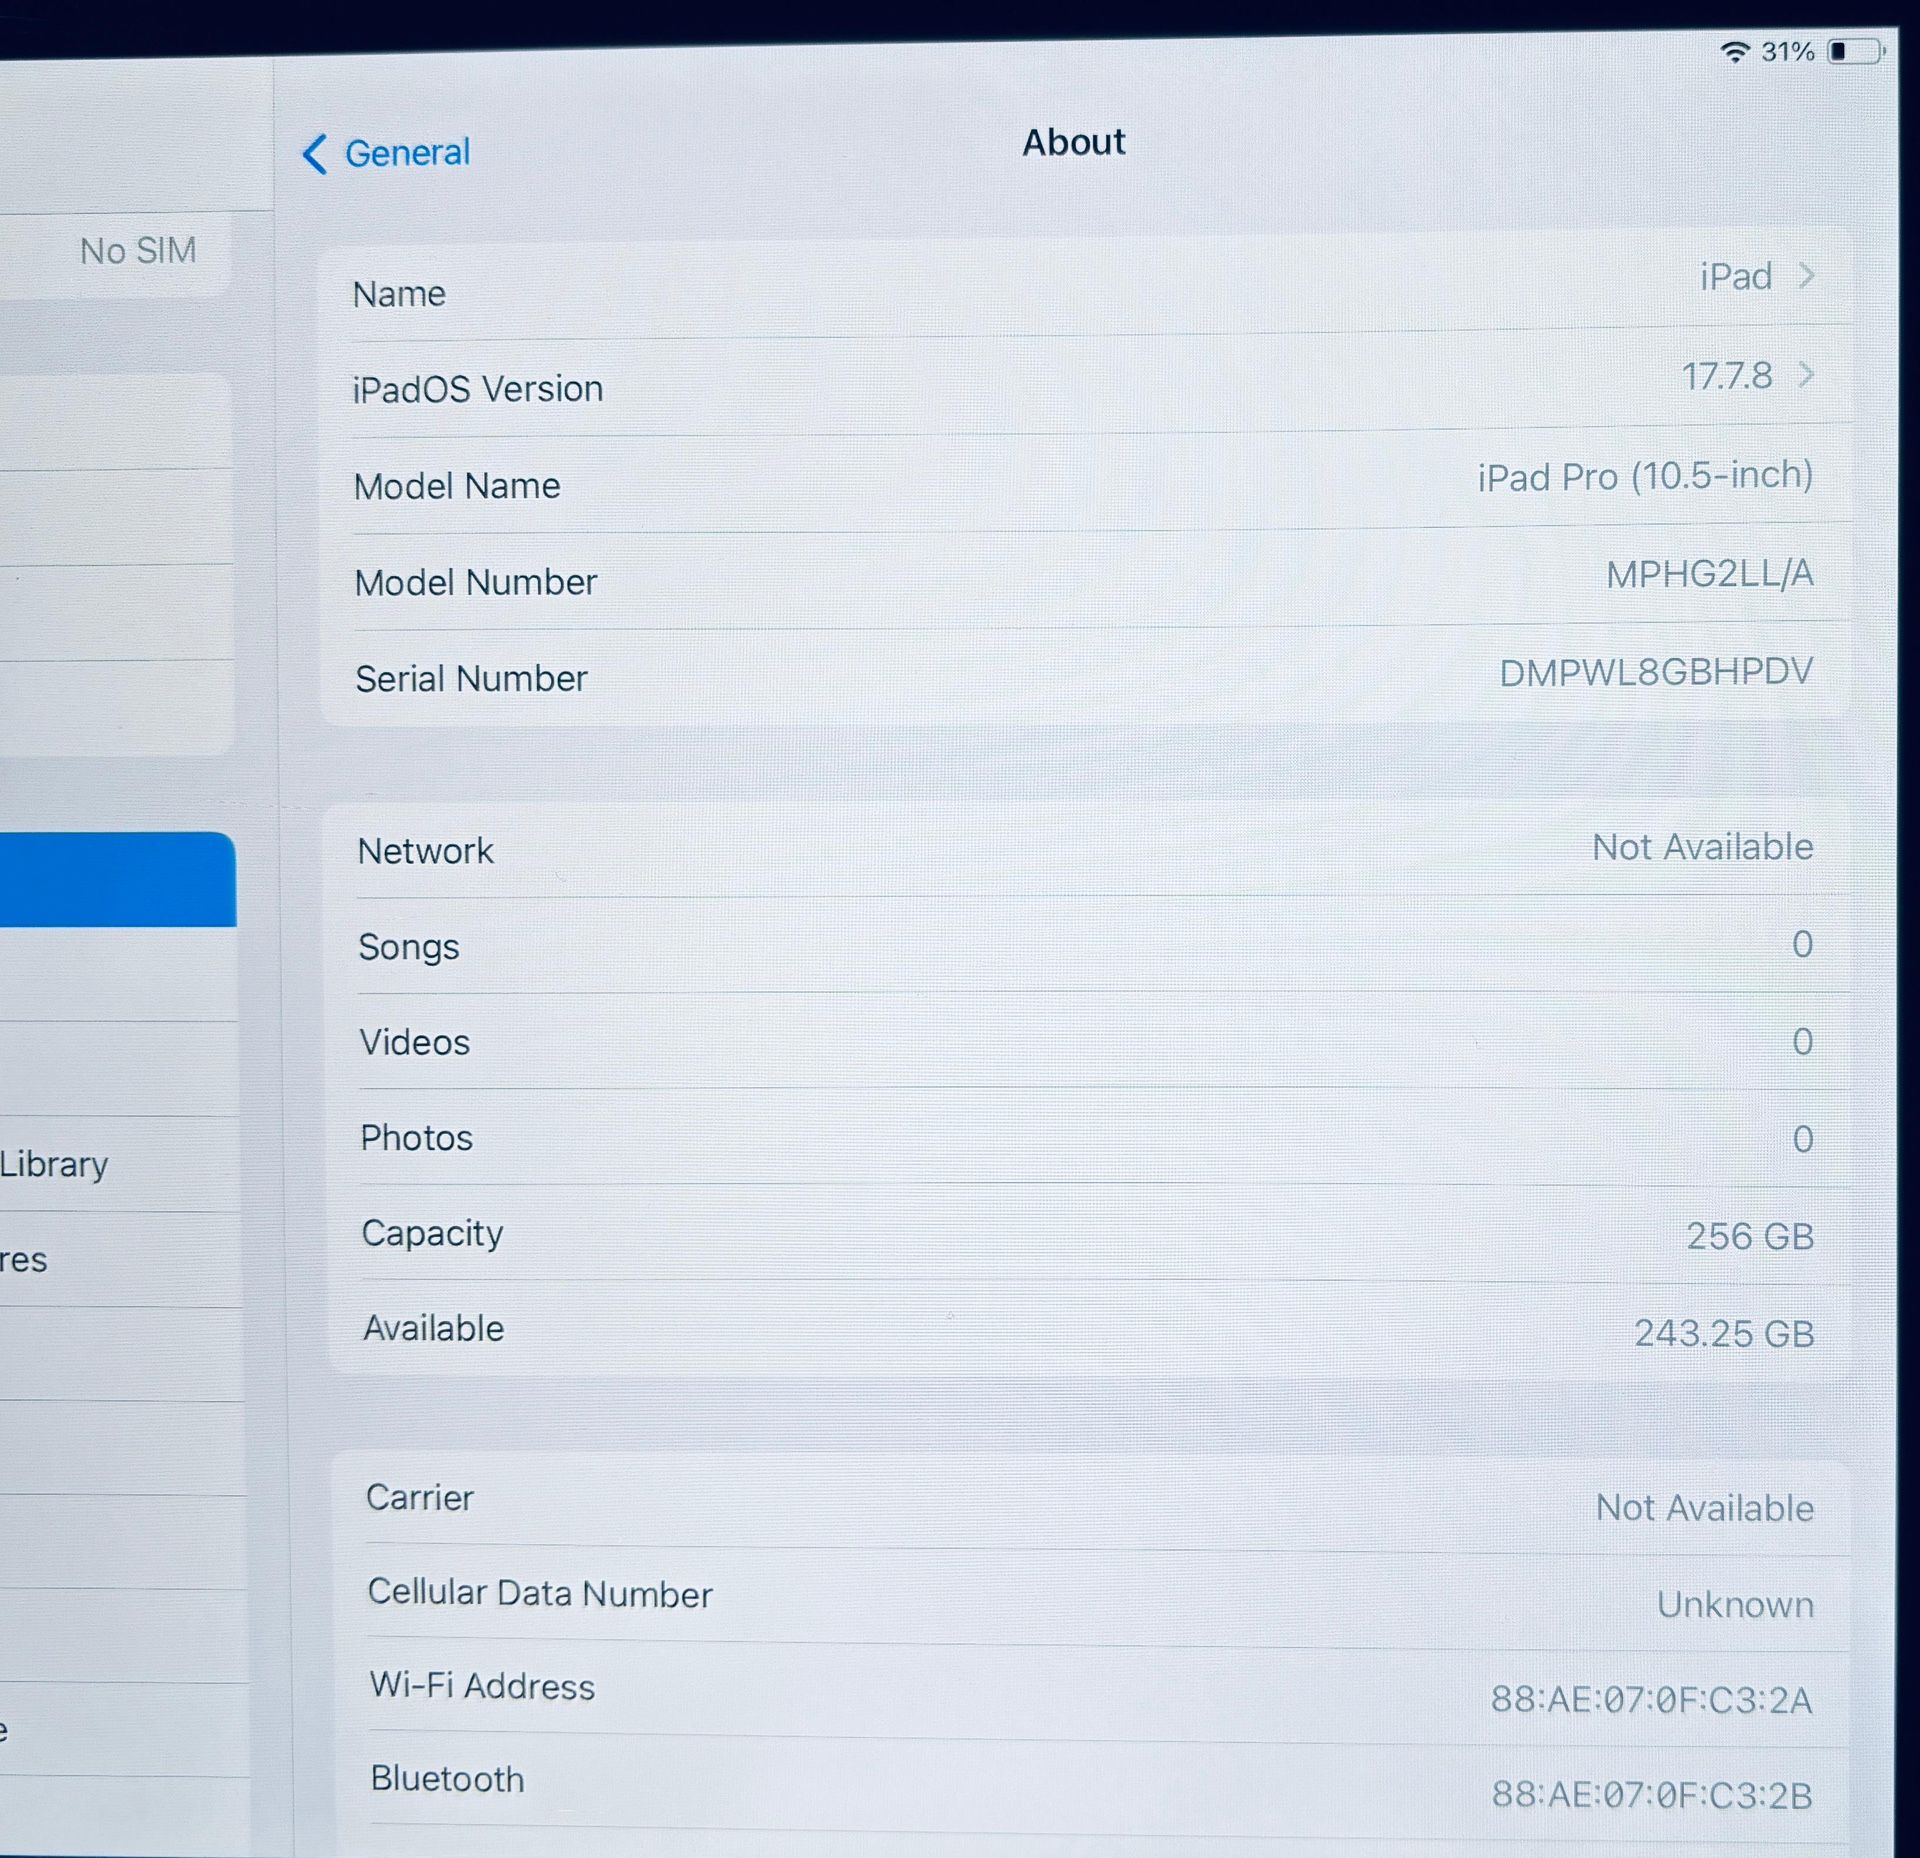Tap the device name value iPad
The image size is (1920, 1858).
tap(1736, 276)
